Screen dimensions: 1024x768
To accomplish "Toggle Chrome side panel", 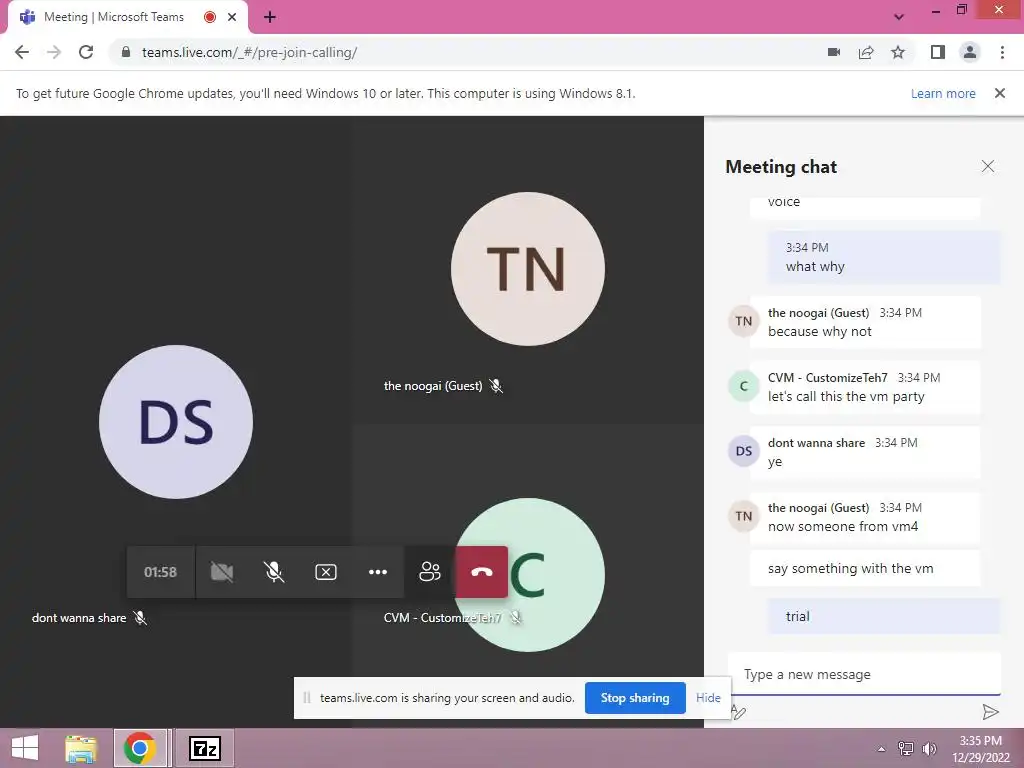I will [938, 52].
